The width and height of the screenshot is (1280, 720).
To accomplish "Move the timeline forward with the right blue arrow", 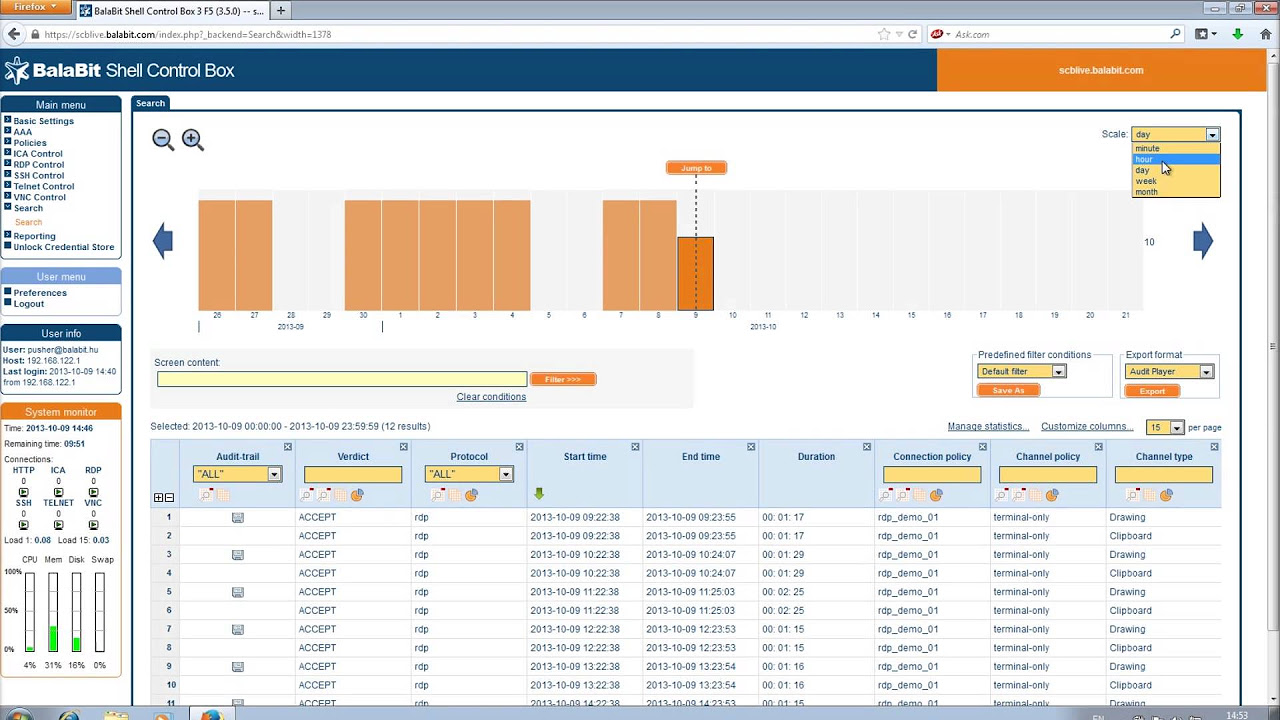I will [x=1203, y=241].
